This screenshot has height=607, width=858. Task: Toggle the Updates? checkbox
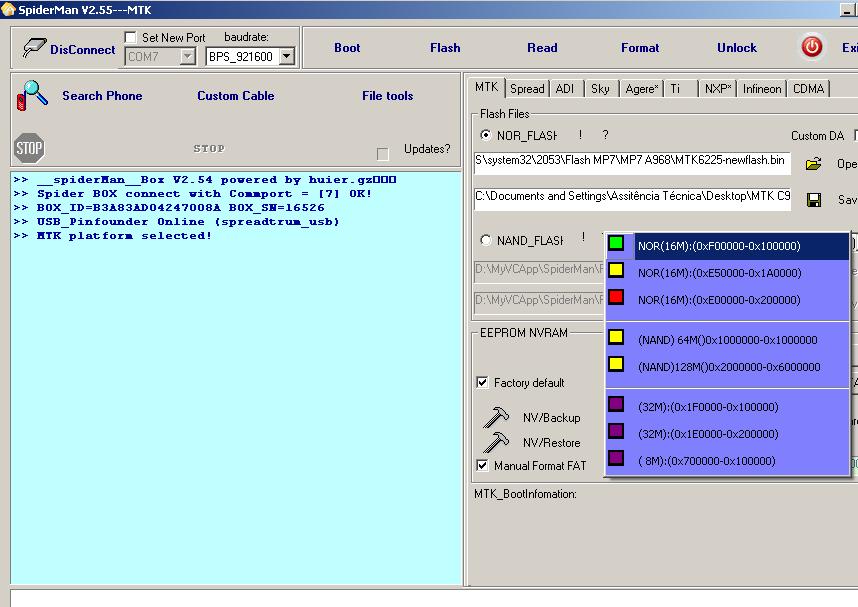click(383, 154)
